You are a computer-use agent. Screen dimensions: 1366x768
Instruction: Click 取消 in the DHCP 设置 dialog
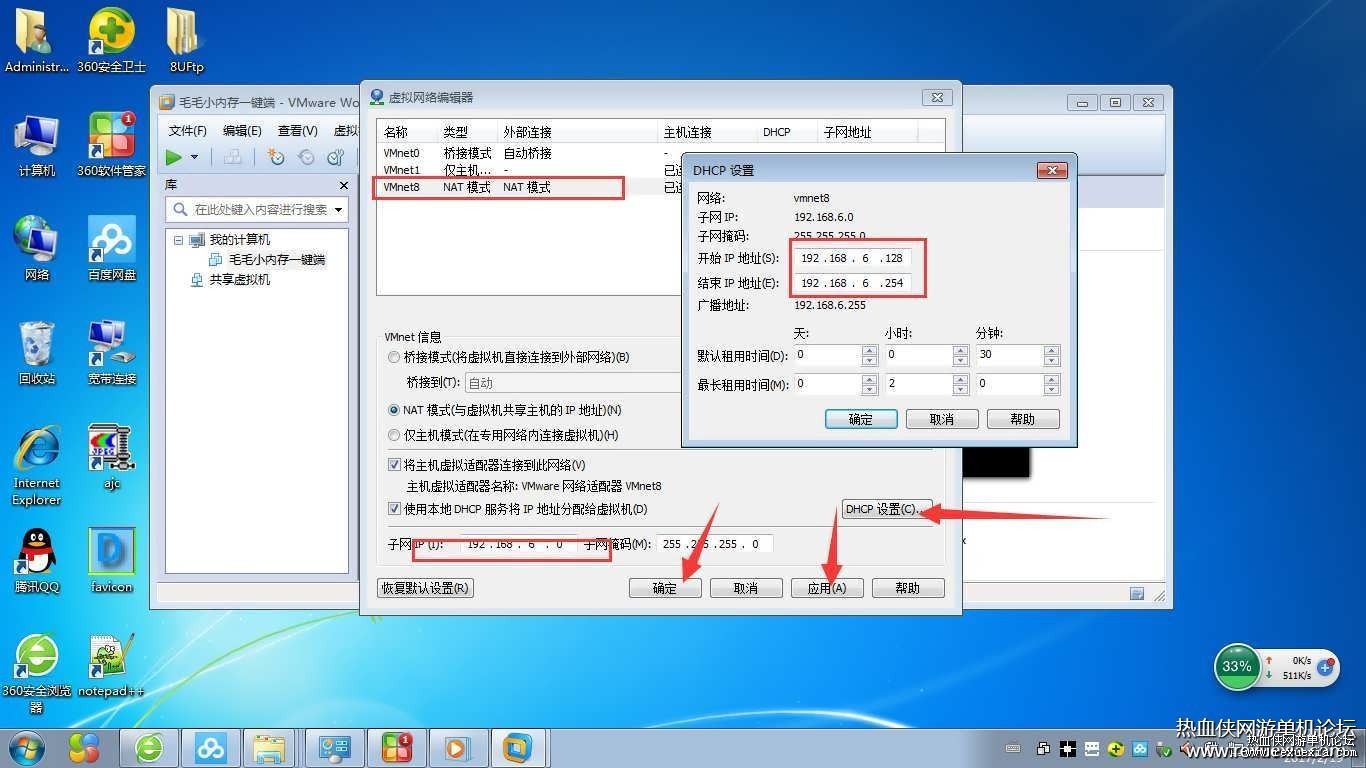(942, 419)
